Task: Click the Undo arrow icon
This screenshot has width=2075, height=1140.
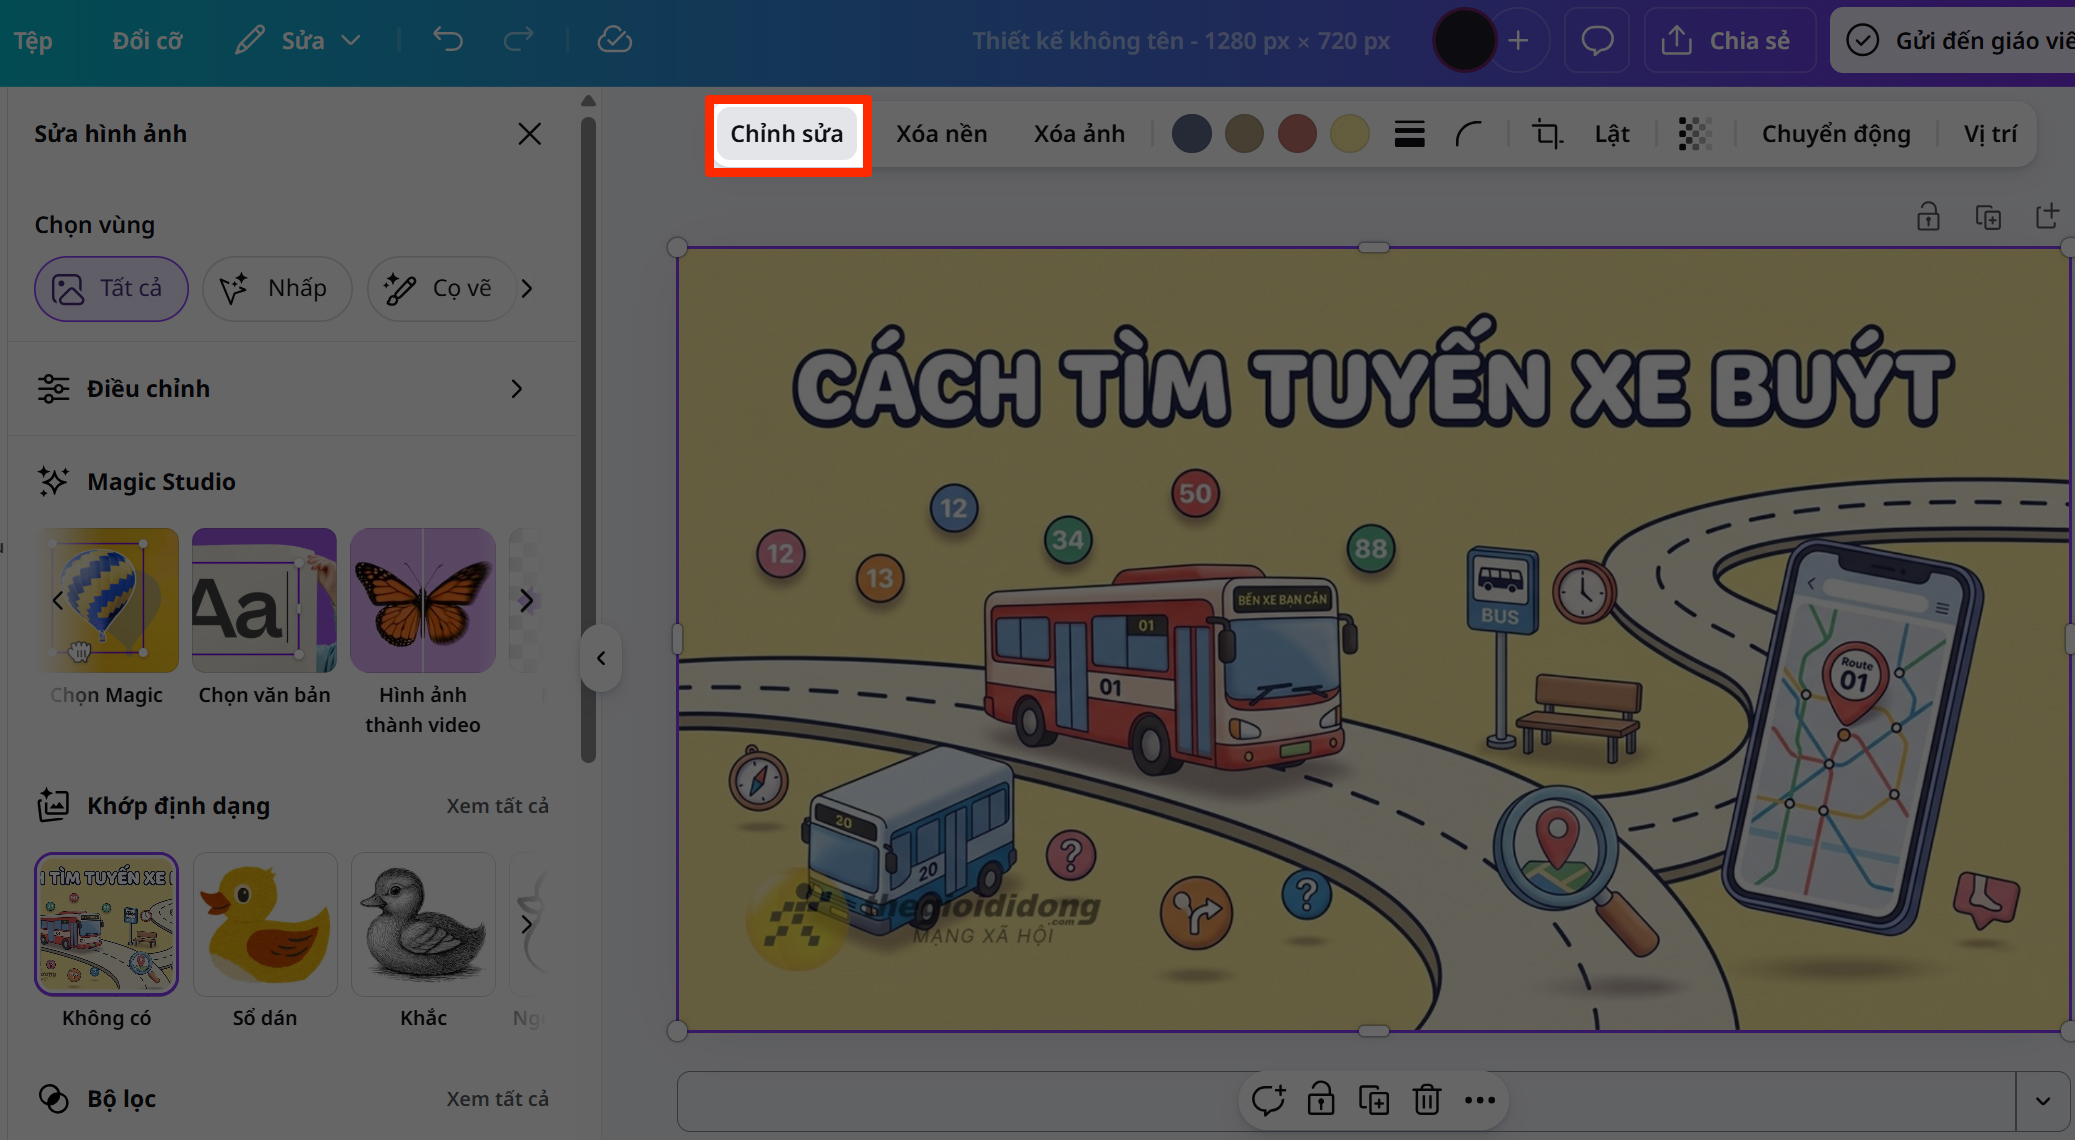Action: 448,40
